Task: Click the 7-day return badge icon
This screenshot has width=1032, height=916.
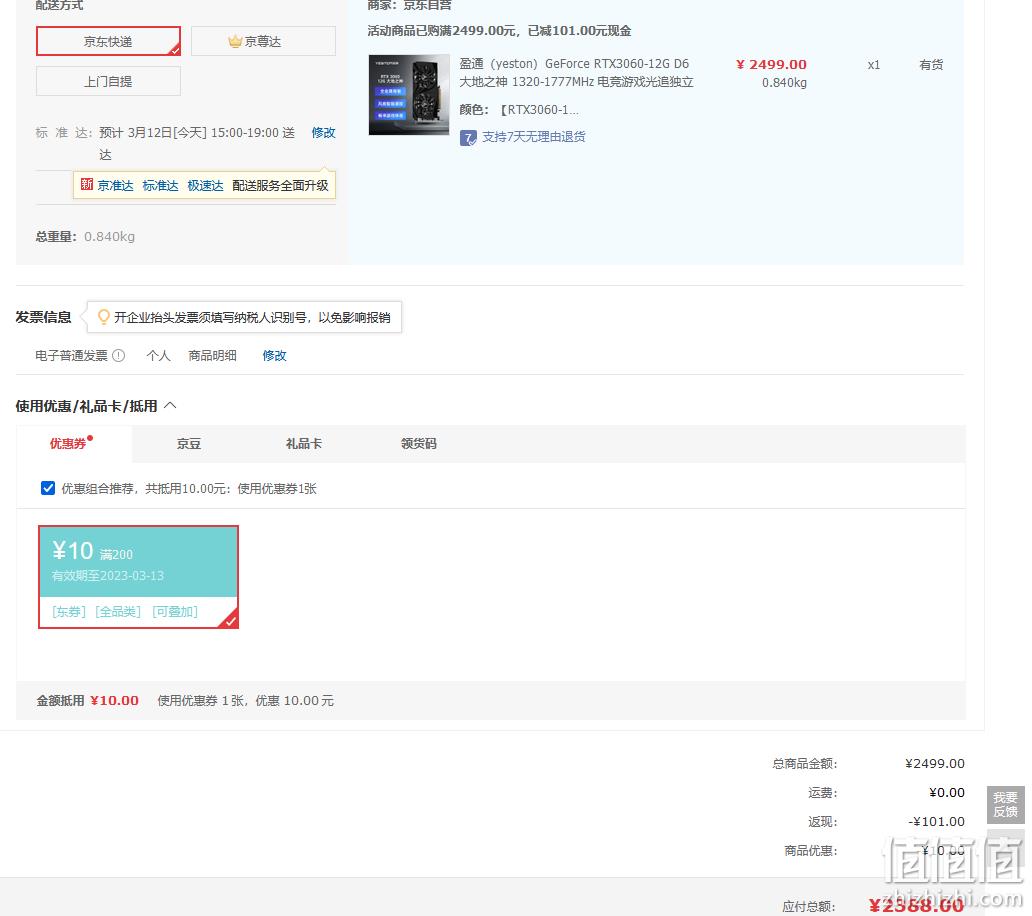Action: coord(468,138)
